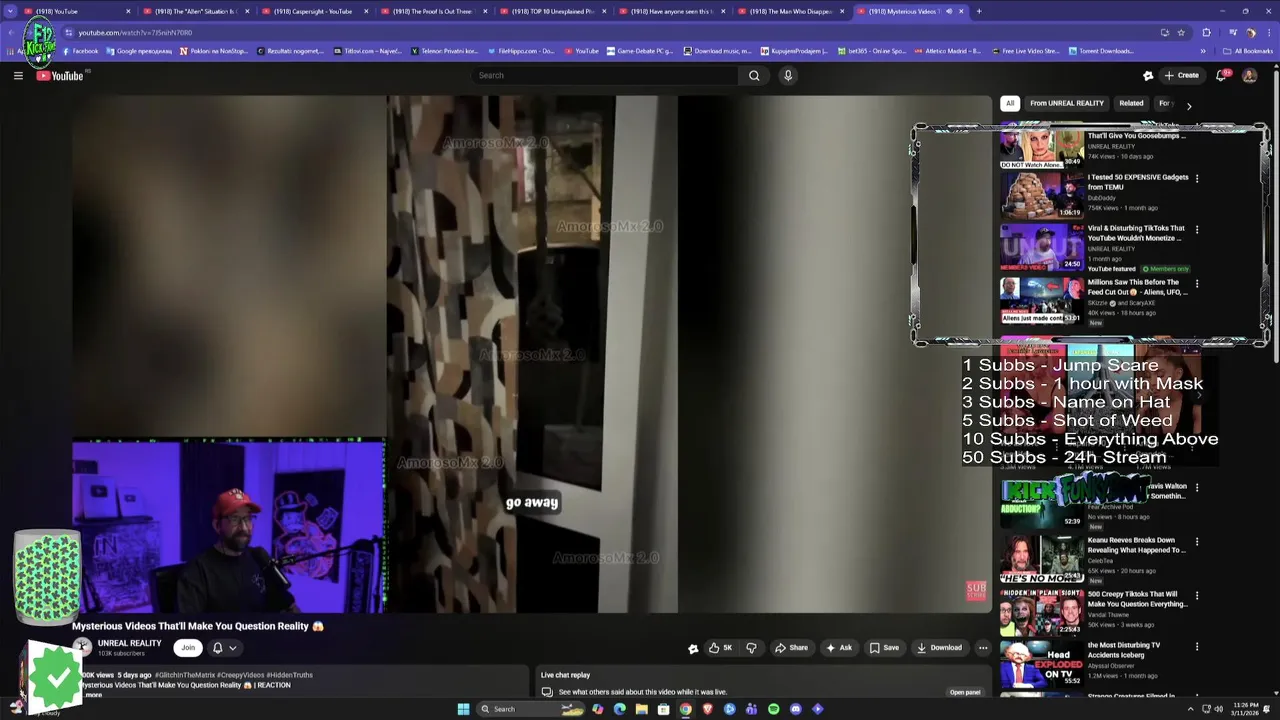Screen dimensions: 1280x720
Task: Switch to The Man Who Disappeared tab
Action: [x=795, y=11]
